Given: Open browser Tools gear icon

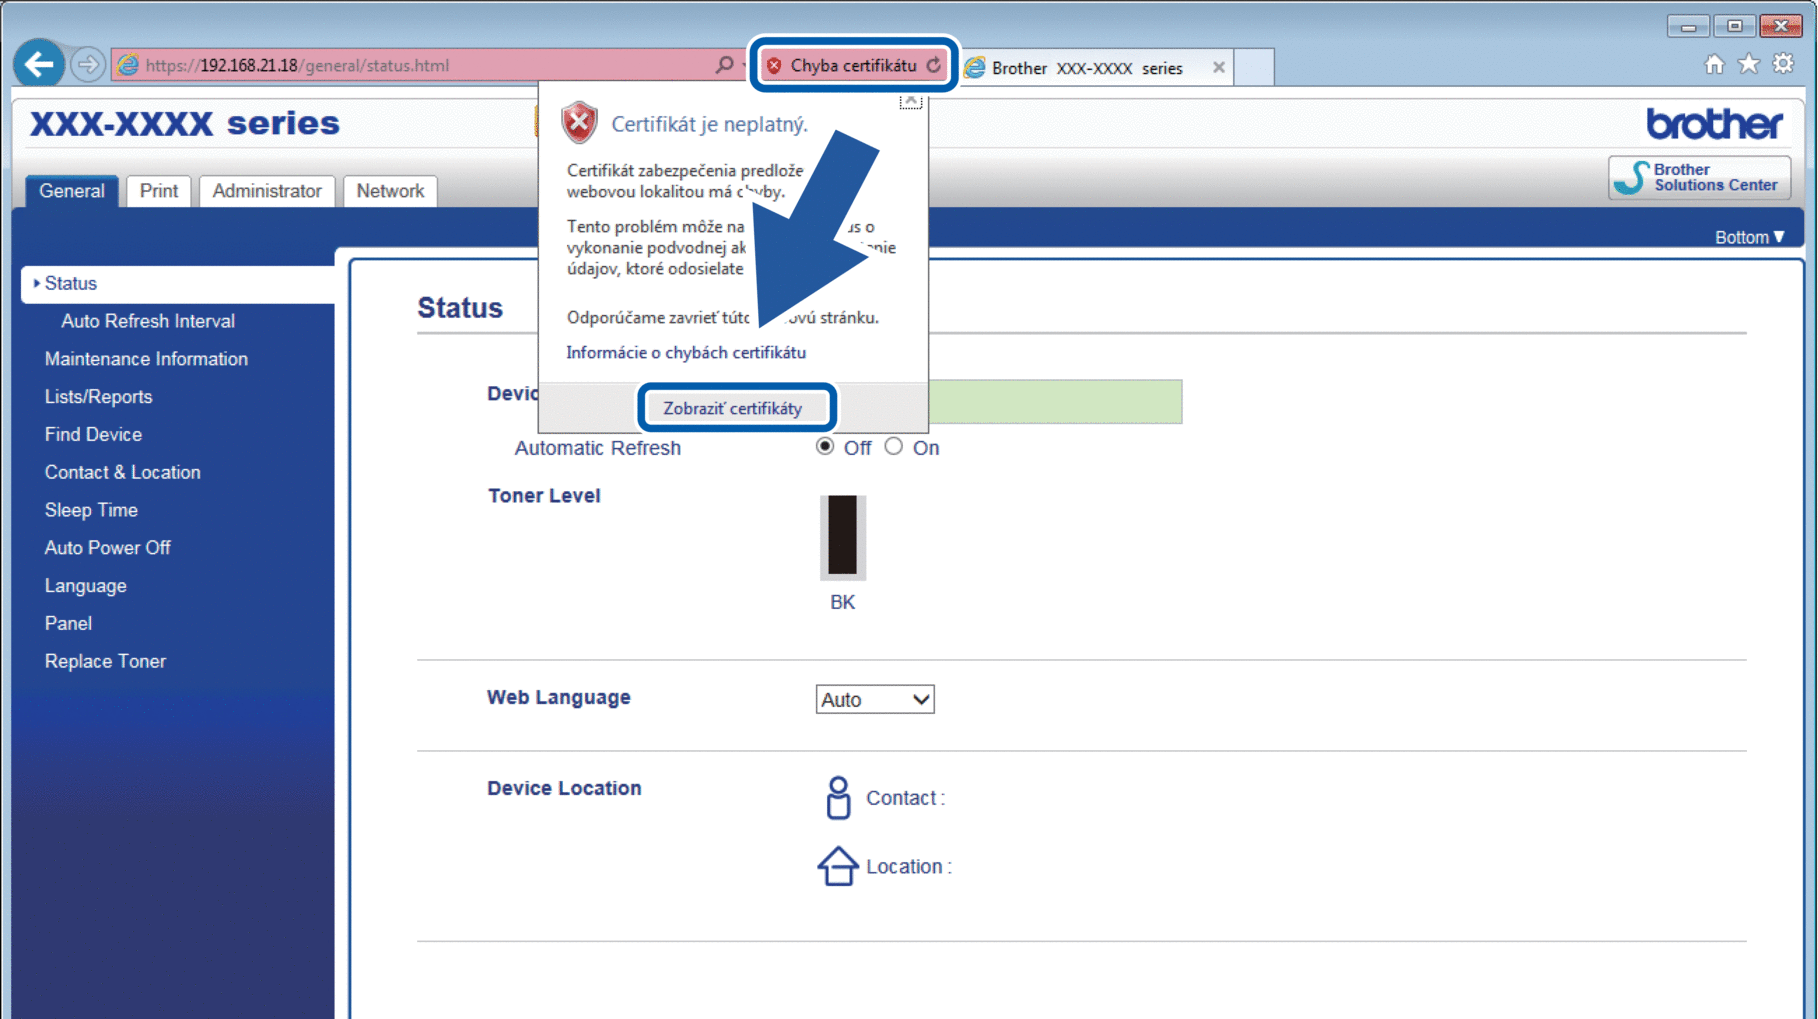Looking at the screenshot, I should click(x=1783, y=64).
